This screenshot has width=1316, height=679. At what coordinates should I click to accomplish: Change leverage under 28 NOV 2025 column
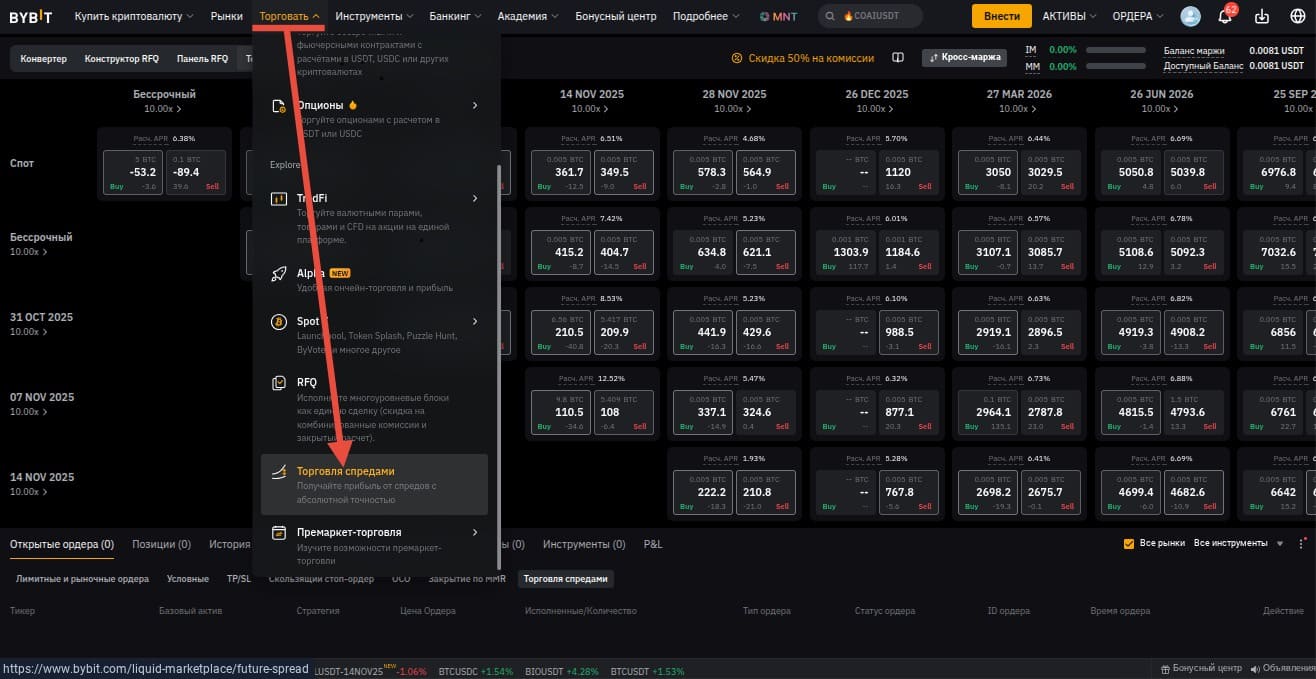click(x=734, y=109)
